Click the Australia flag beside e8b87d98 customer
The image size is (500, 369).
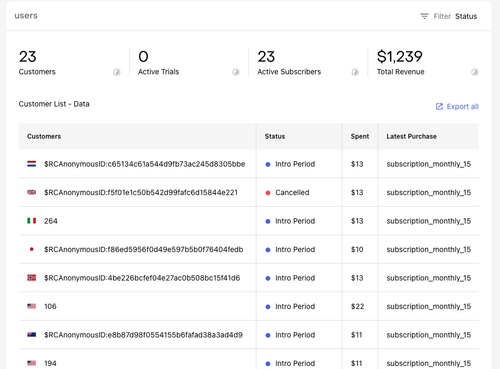[32, 335]
